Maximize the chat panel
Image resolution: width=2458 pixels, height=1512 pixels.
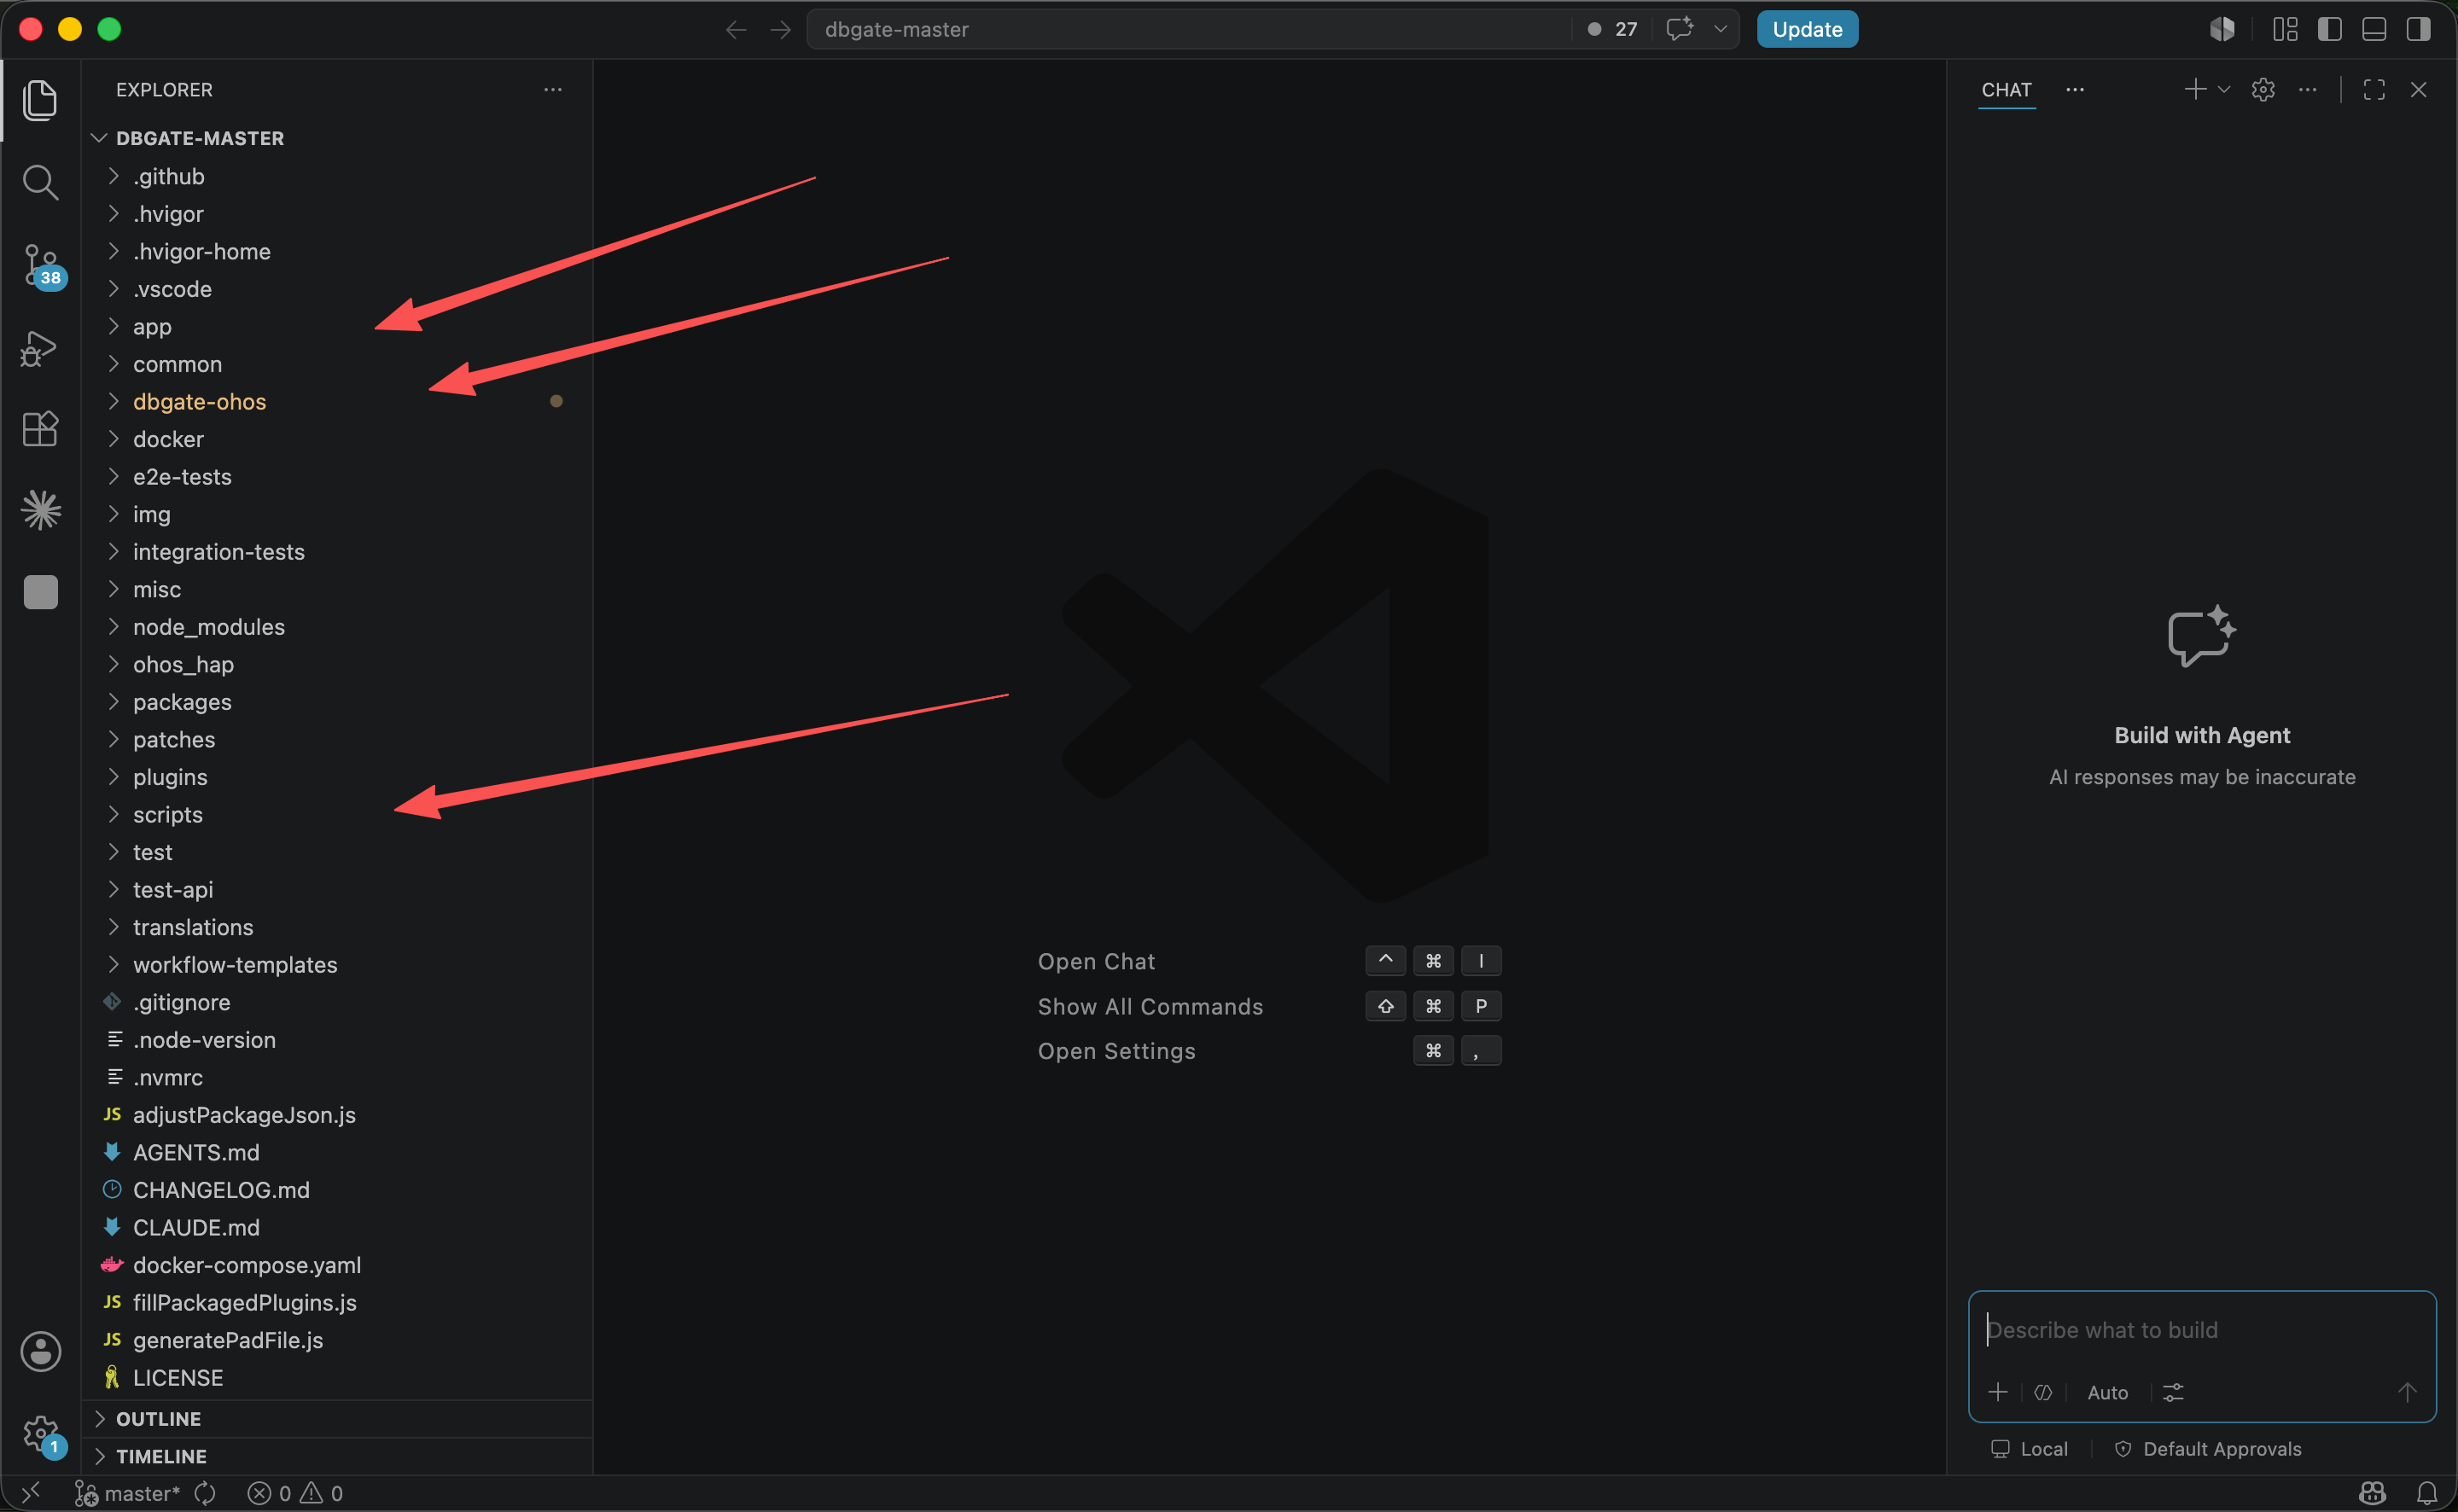coord(2374,89)
